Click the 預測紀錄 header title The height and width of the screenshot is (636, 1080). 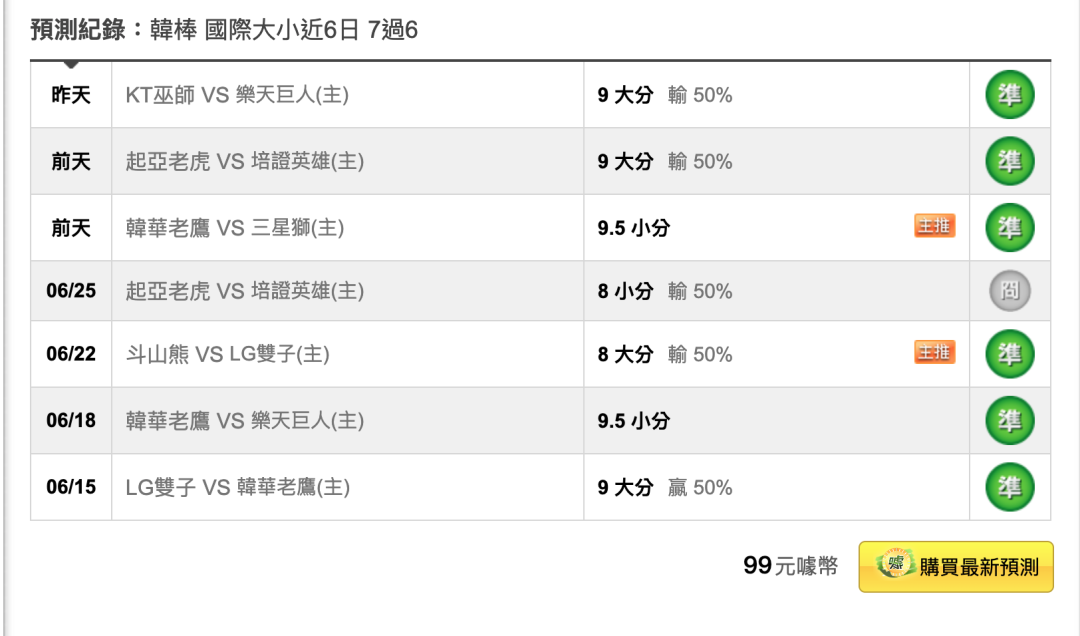[x=224, y=30]
